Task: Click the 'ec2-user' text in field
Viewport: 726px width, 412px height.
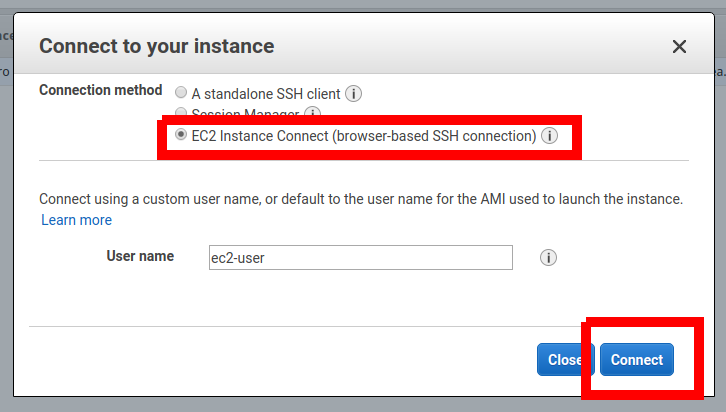Action: [238, 257]
